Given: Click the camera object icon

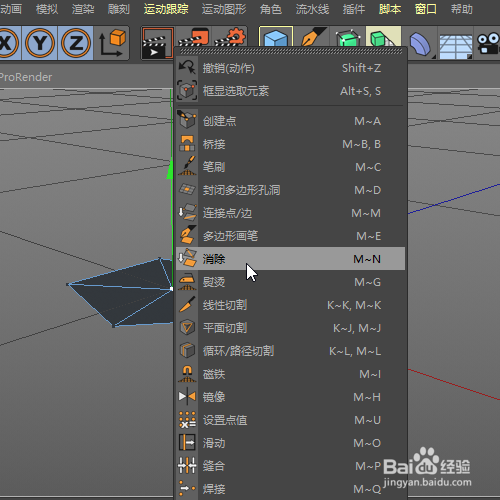Looking at the screenshot, I should tap(487, 44).
